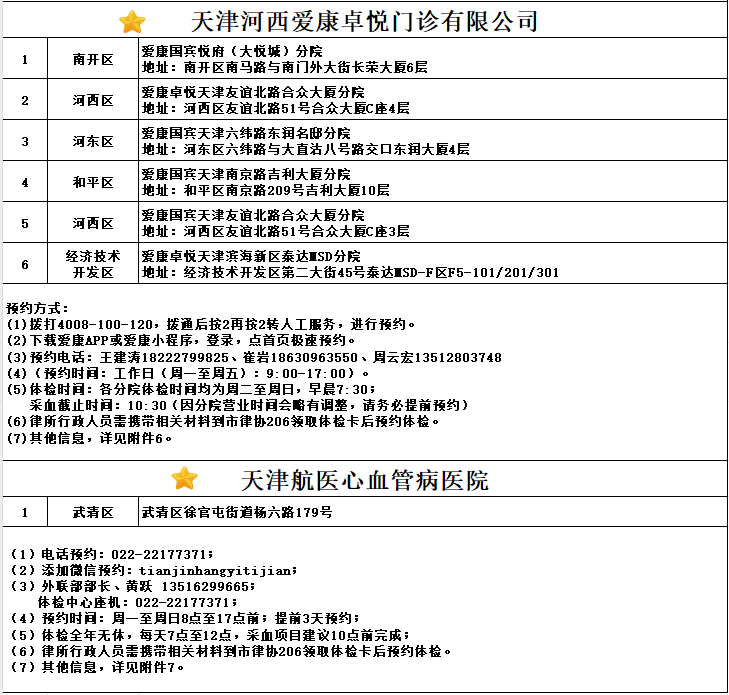Screen dimensions: 729x695
Task: Select line 其他信息，详见附件6
Action: click(x=89, y=438)
